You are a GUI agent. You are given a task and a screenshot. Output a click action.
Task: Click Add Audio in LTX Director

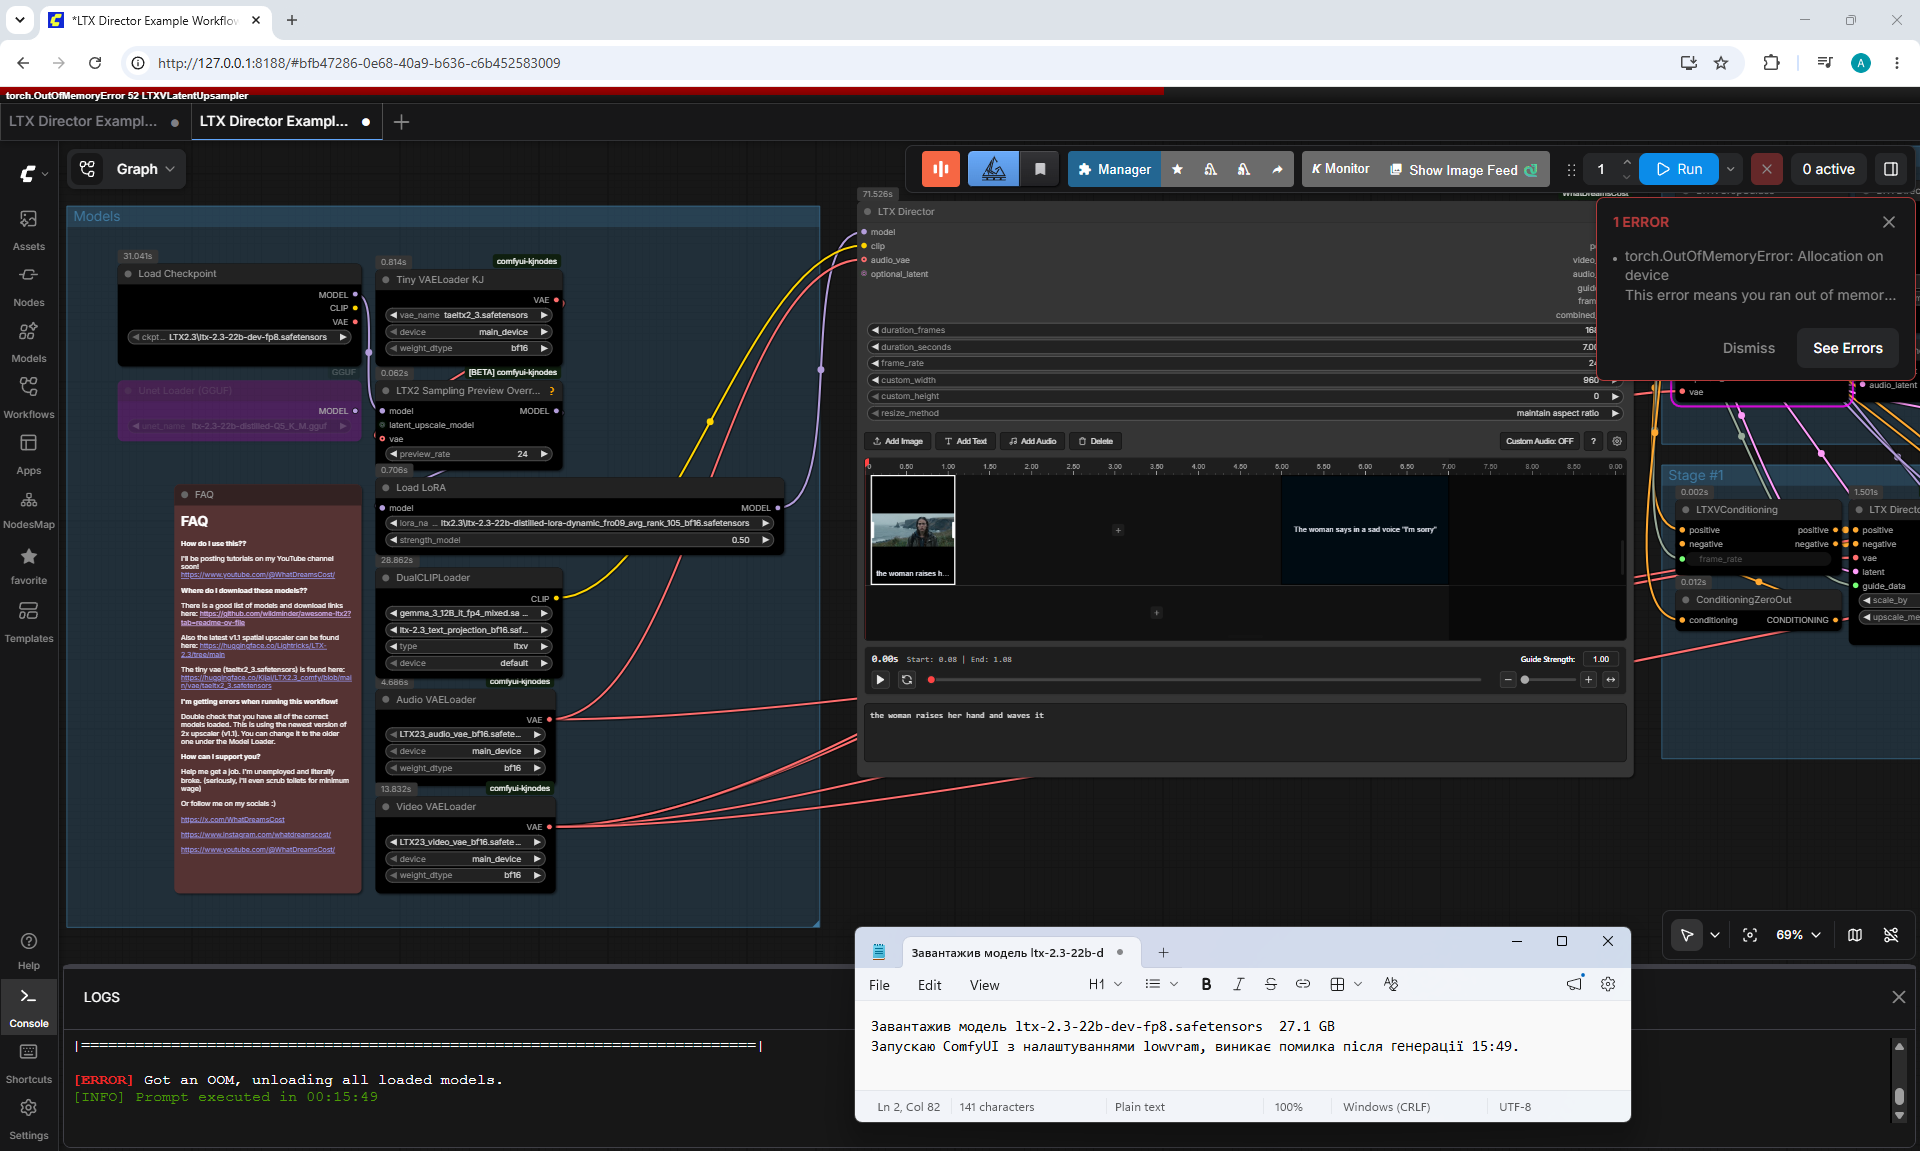(x=1032, y=441)
